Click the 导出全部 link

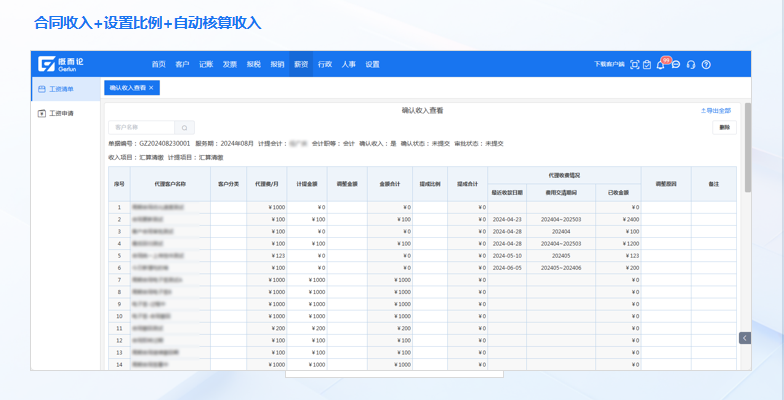(716, 111)
